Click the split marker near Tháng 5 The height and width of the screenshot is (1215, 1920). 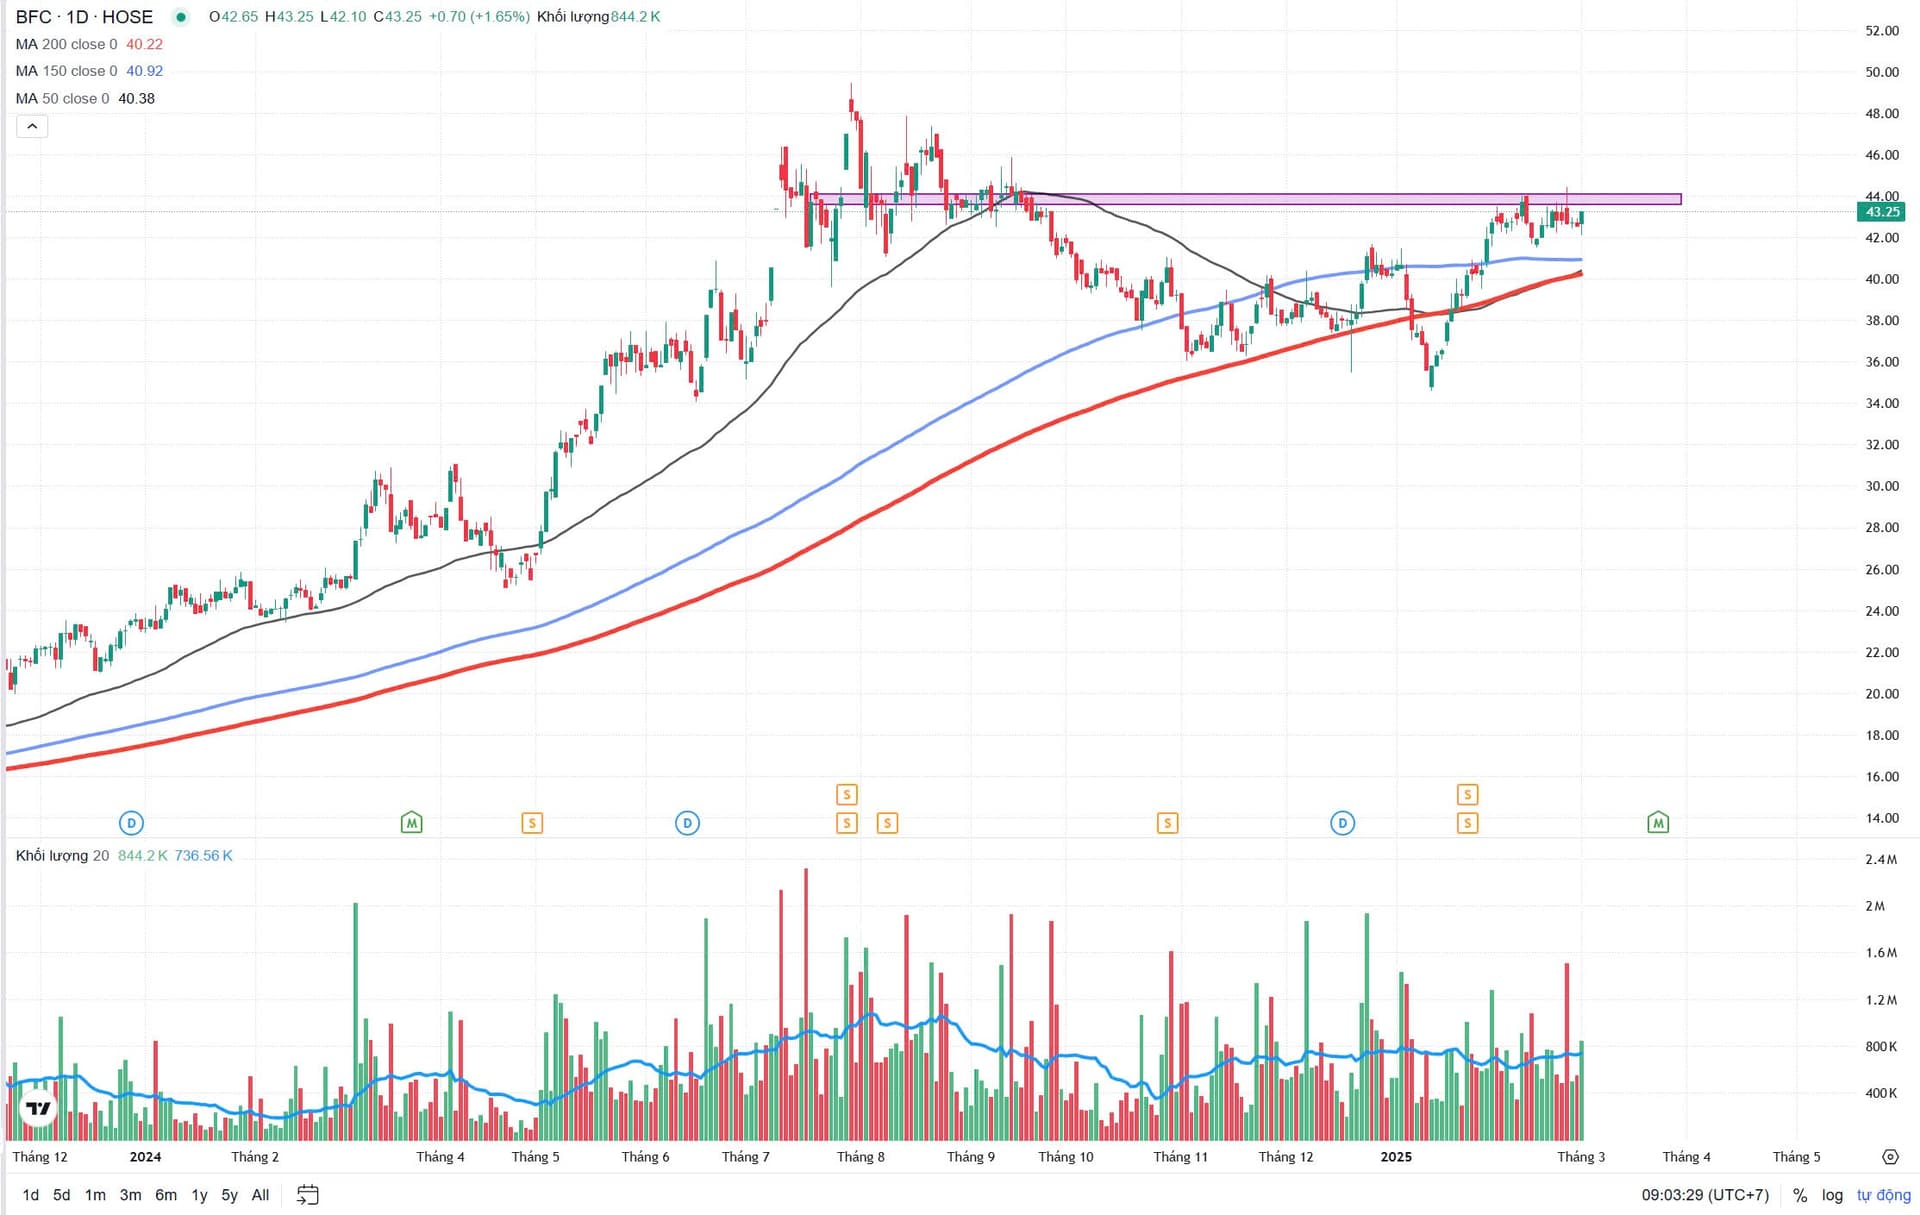pos(532,823)
